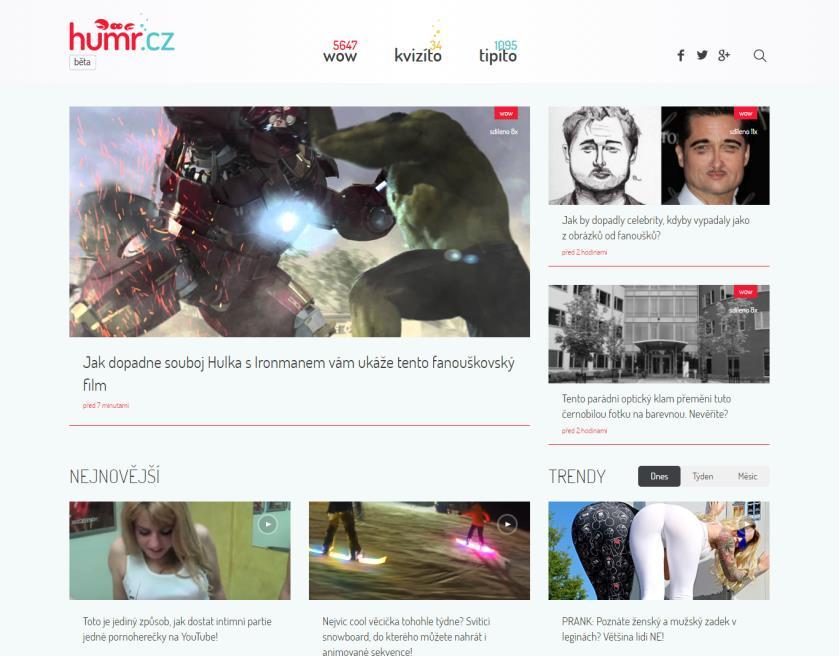Click the wow badge on Hulk image

[506, 113]
